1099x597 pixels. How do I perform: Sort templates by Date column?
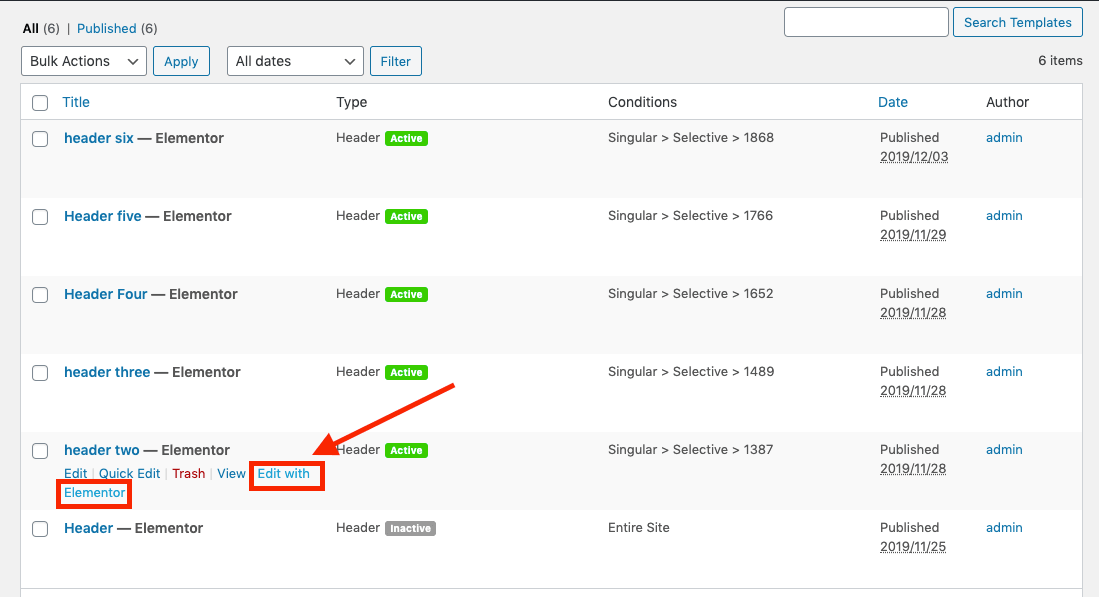pyautogui.click(x=892, y=102)
